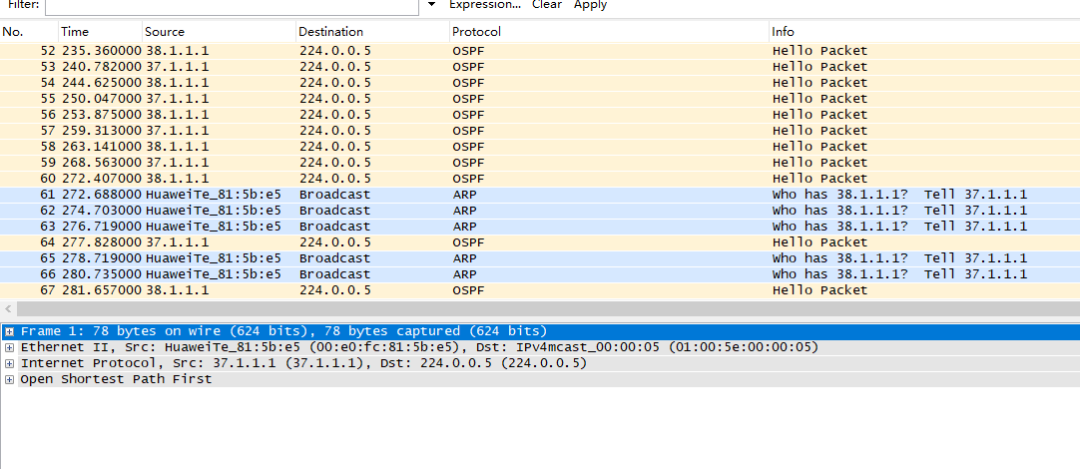Expand the Frame 1 tree node

pos(10,331)
